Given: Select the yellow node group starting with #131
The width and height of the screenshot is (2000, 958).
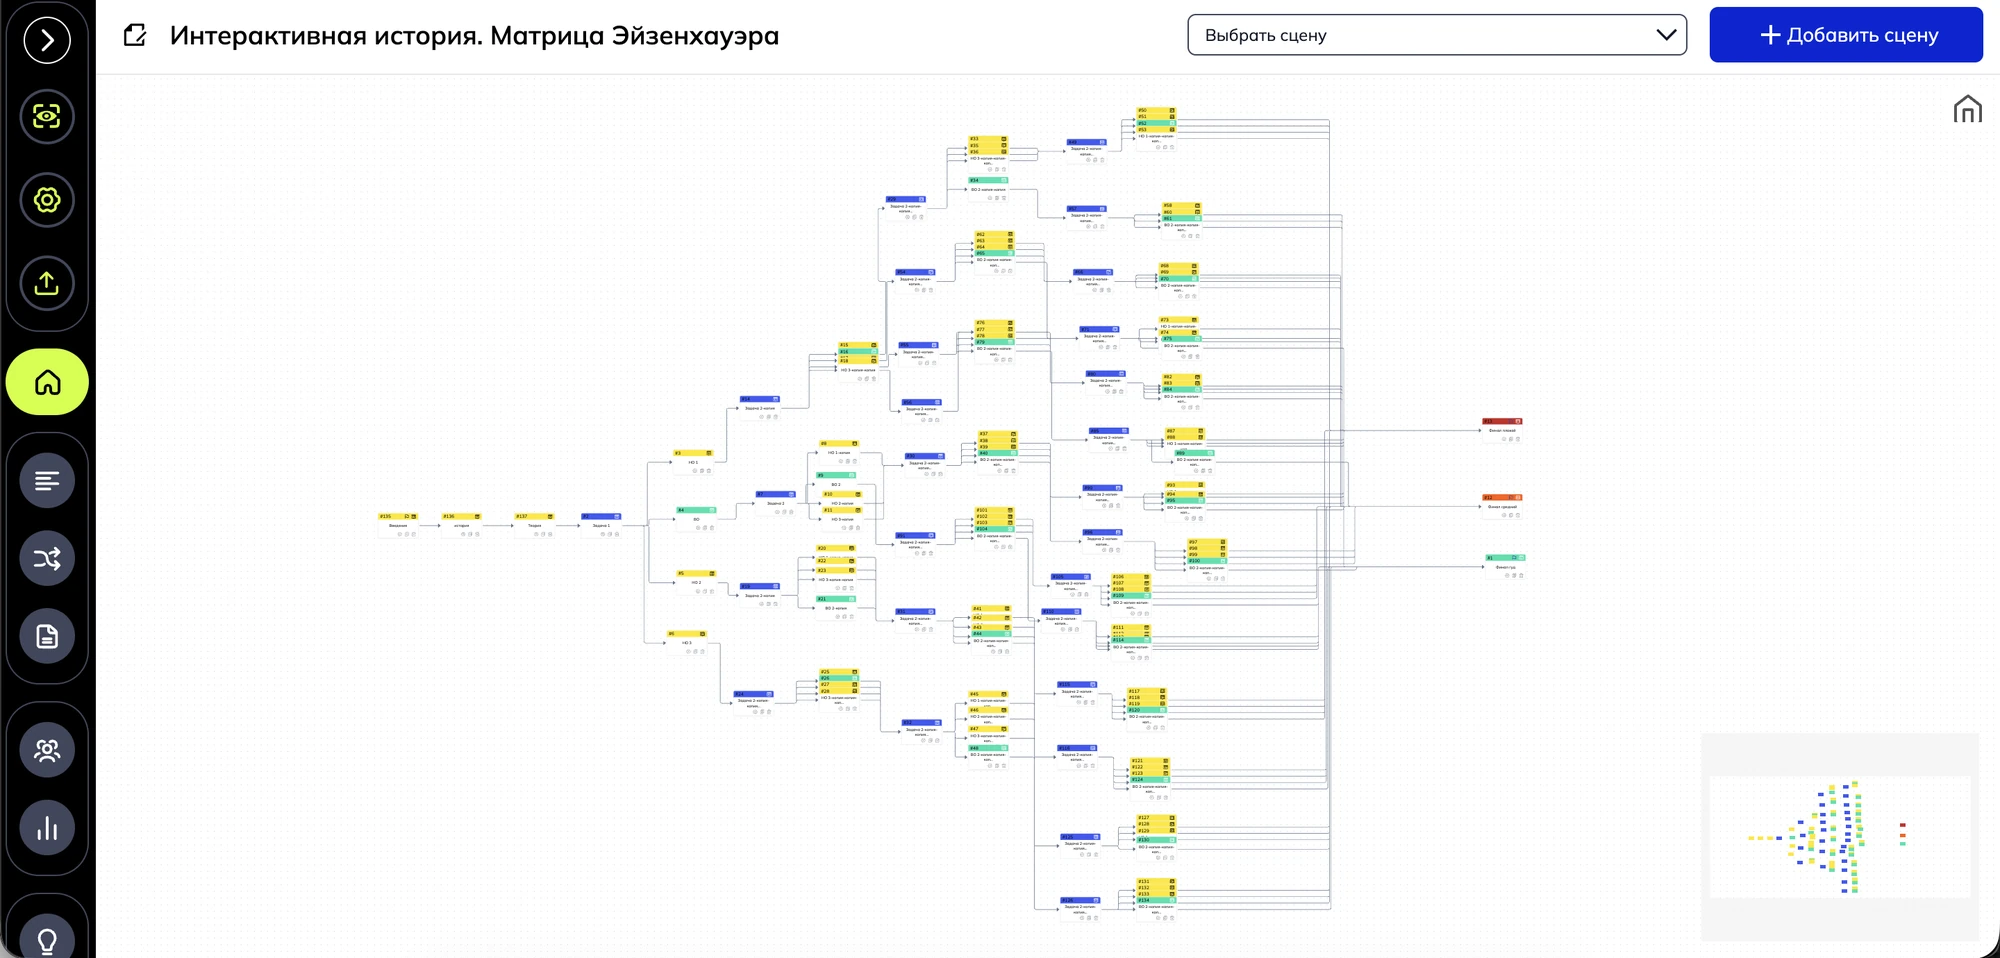Looking at the screenshot, I should 1156,899.
